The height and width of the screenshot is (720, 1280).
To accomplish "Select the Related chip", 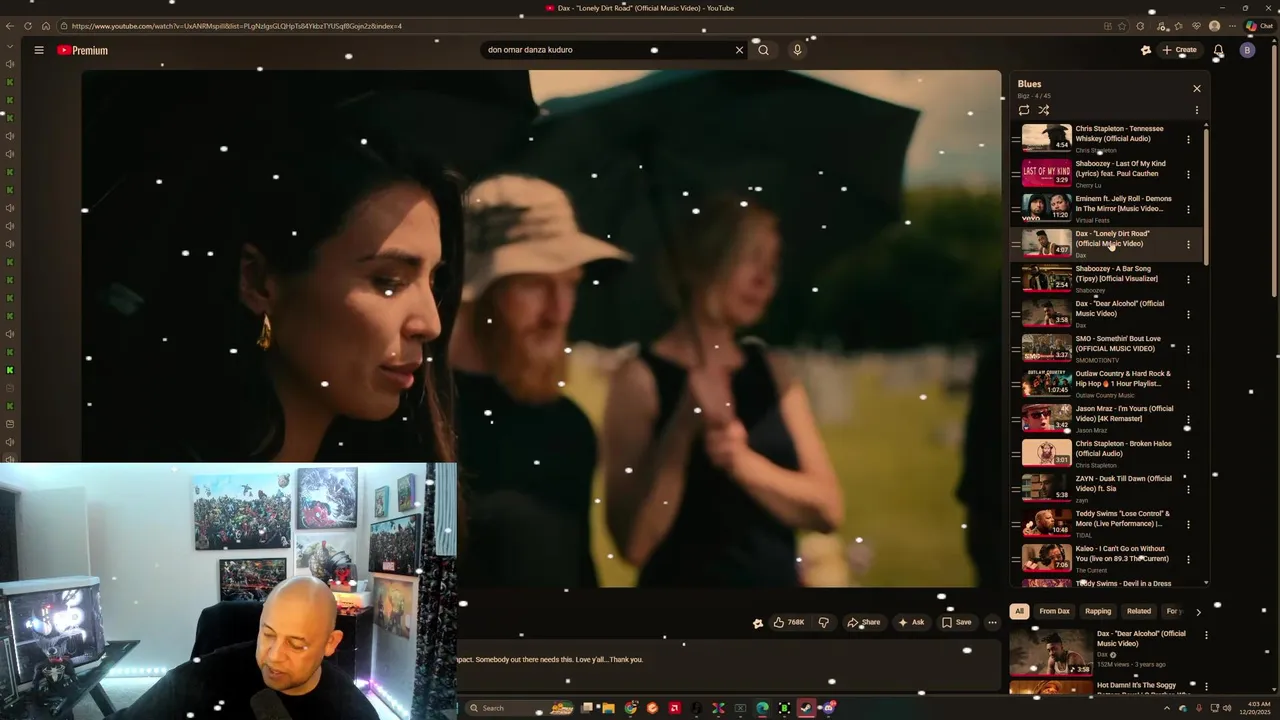I will click(x=1139, y=611).
